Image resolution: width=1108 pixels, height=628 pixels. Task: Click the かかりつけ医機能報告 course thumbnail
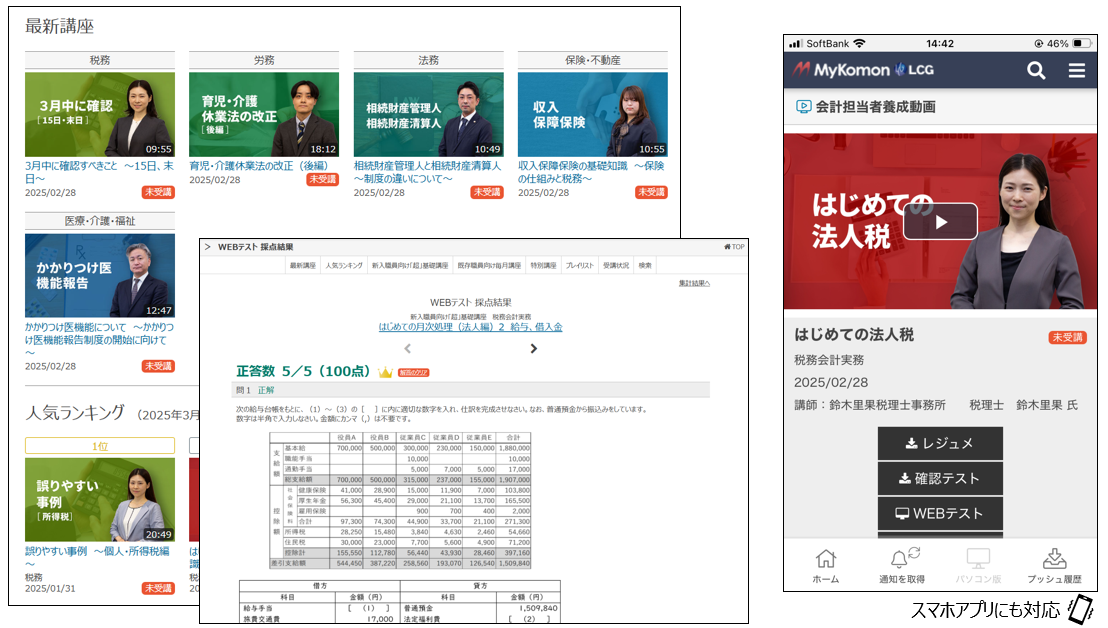pos(99,276)
